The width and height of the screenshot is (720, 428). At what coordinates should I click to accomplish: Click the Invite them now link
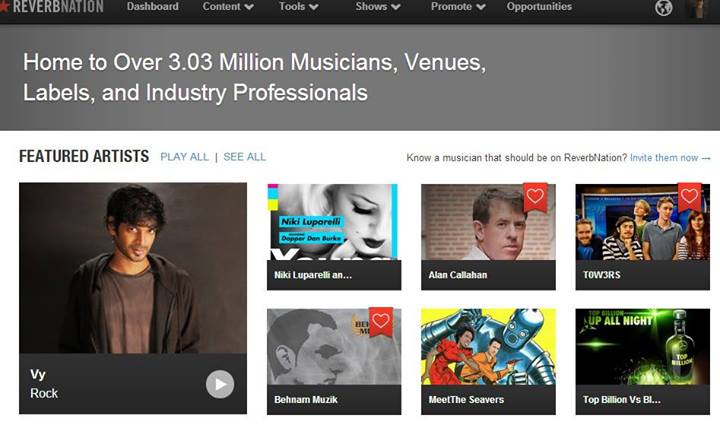670,158
